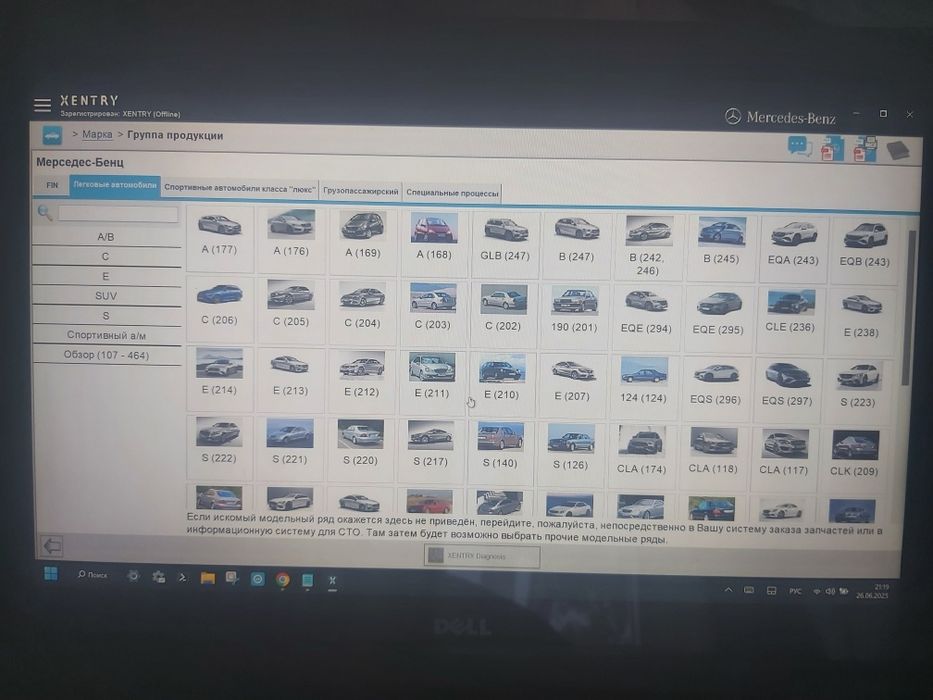This screenshot has height=700, width=933.
Task: Select the CLK (209) model tile
Action: pyautogui.click(x=854, y=459)
